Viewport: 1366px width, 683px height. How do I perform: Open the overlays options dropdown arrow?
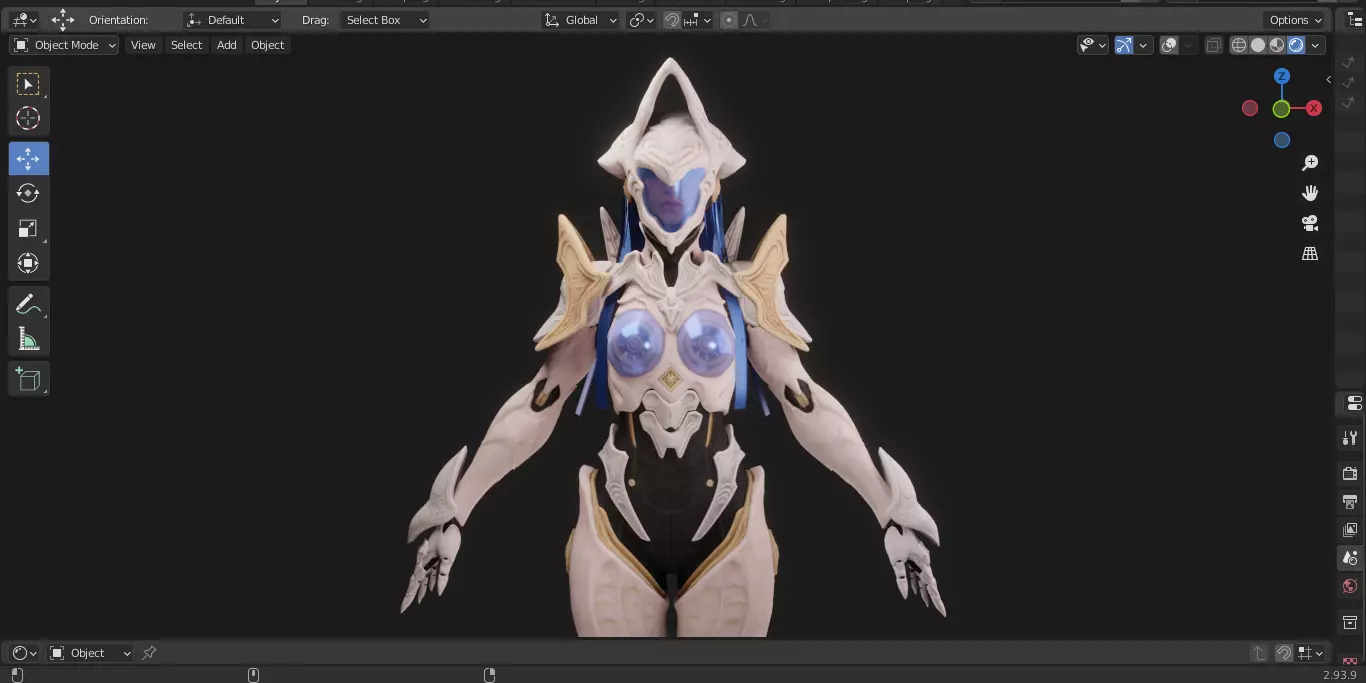coord(1188,45)
